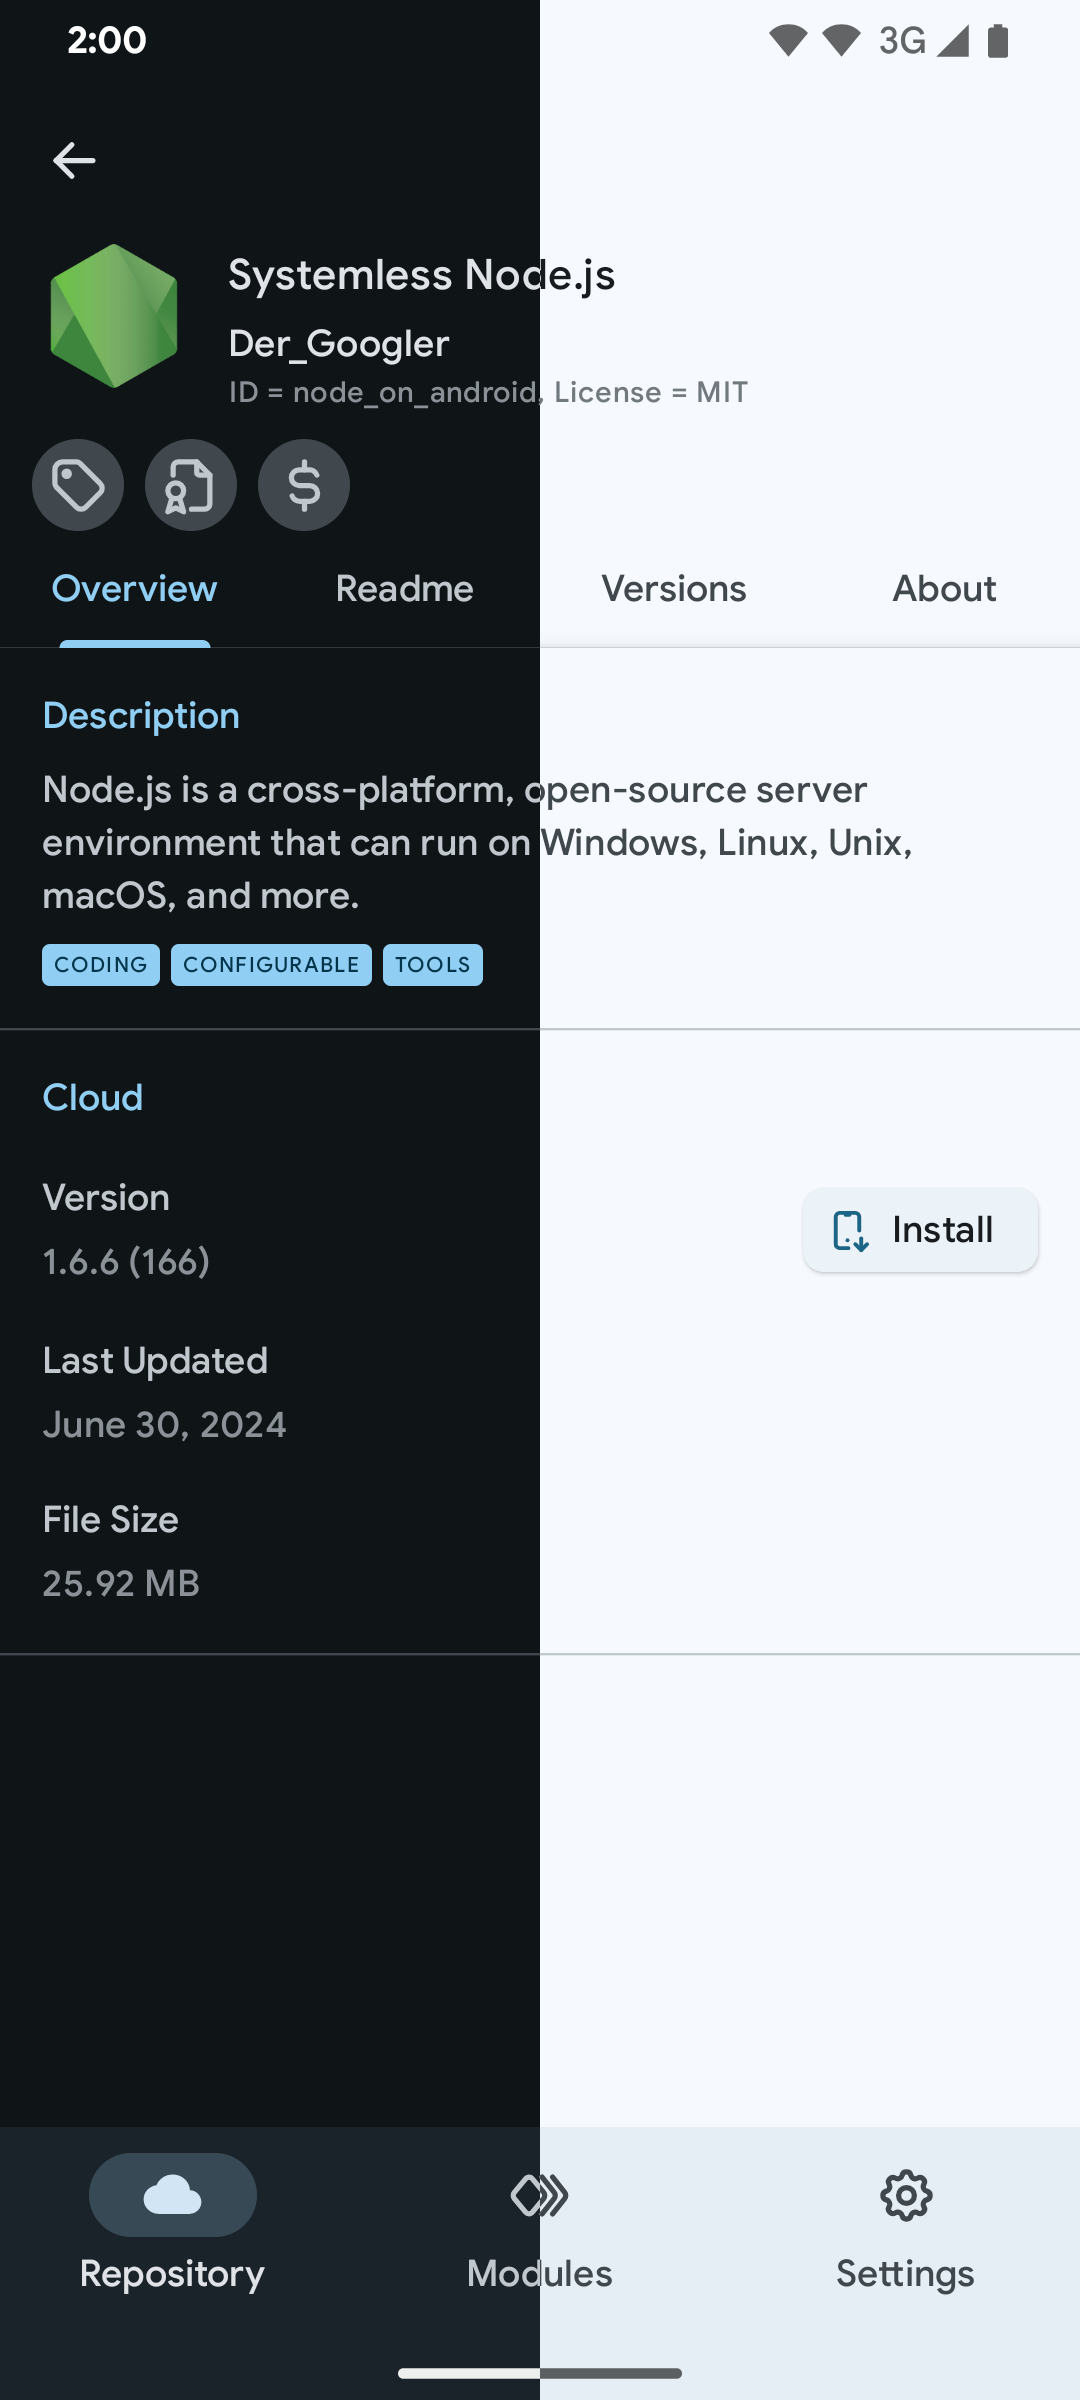Switch to the About tab
This screenshot has height=2400, width=1080.
click(x=944, y=589)
